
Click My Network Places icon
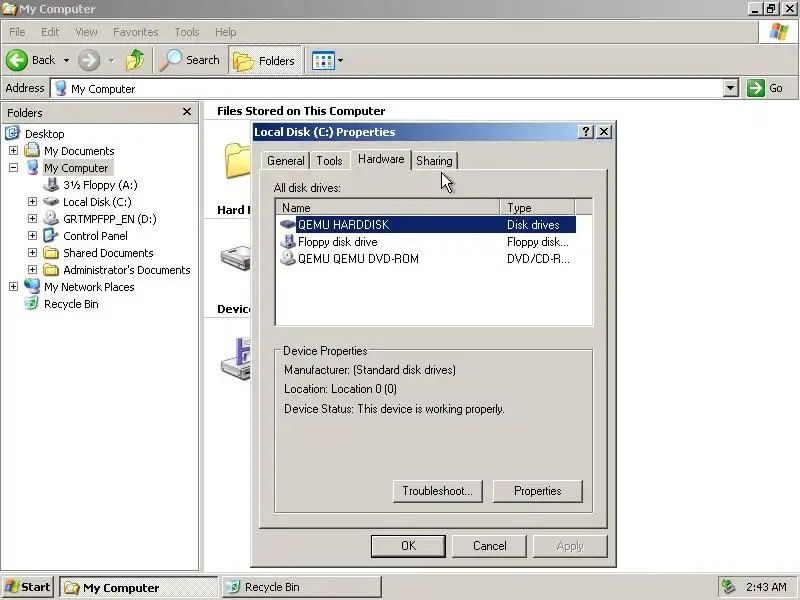(32, 286)
